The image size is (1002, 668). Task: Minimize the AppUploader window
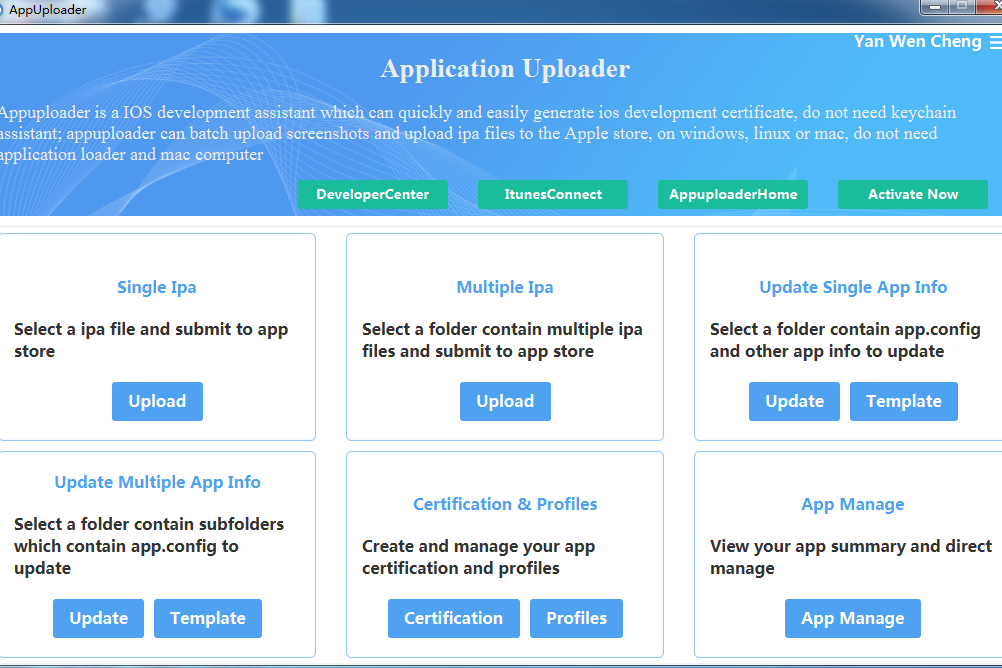pyautogui.click(x=934, y=6)
